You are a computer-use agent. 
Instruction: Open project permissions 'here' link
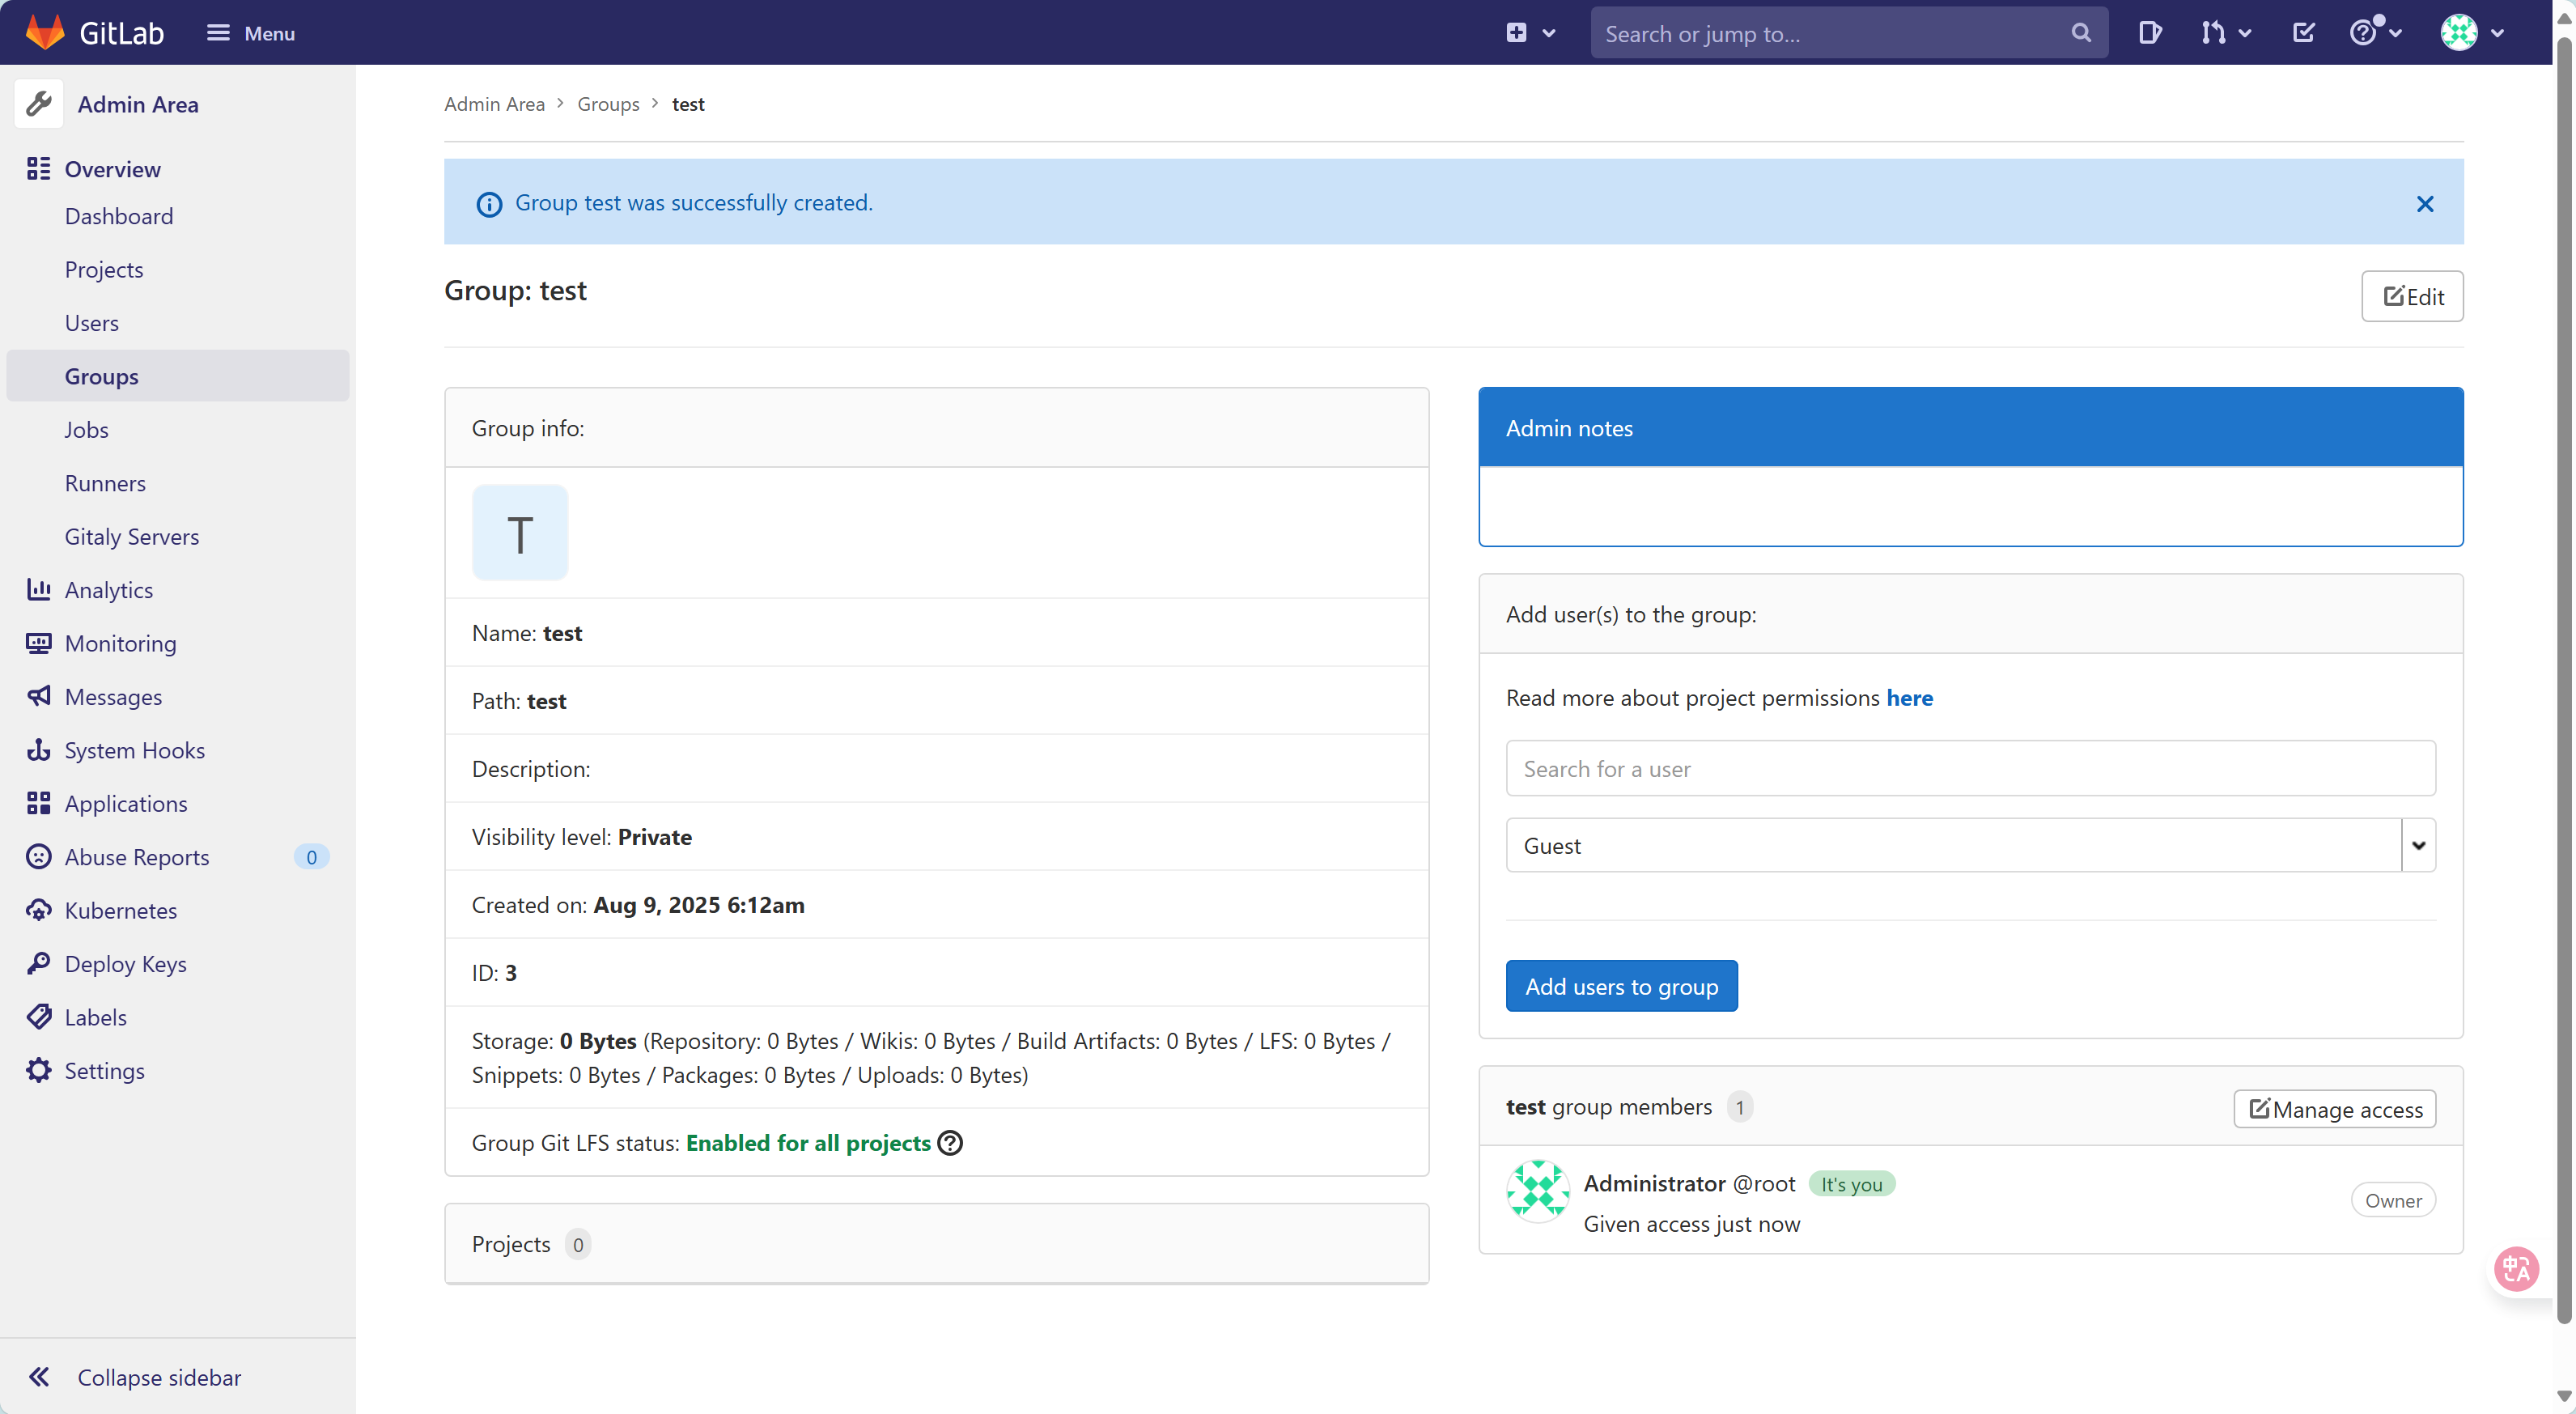(1909, 698)
